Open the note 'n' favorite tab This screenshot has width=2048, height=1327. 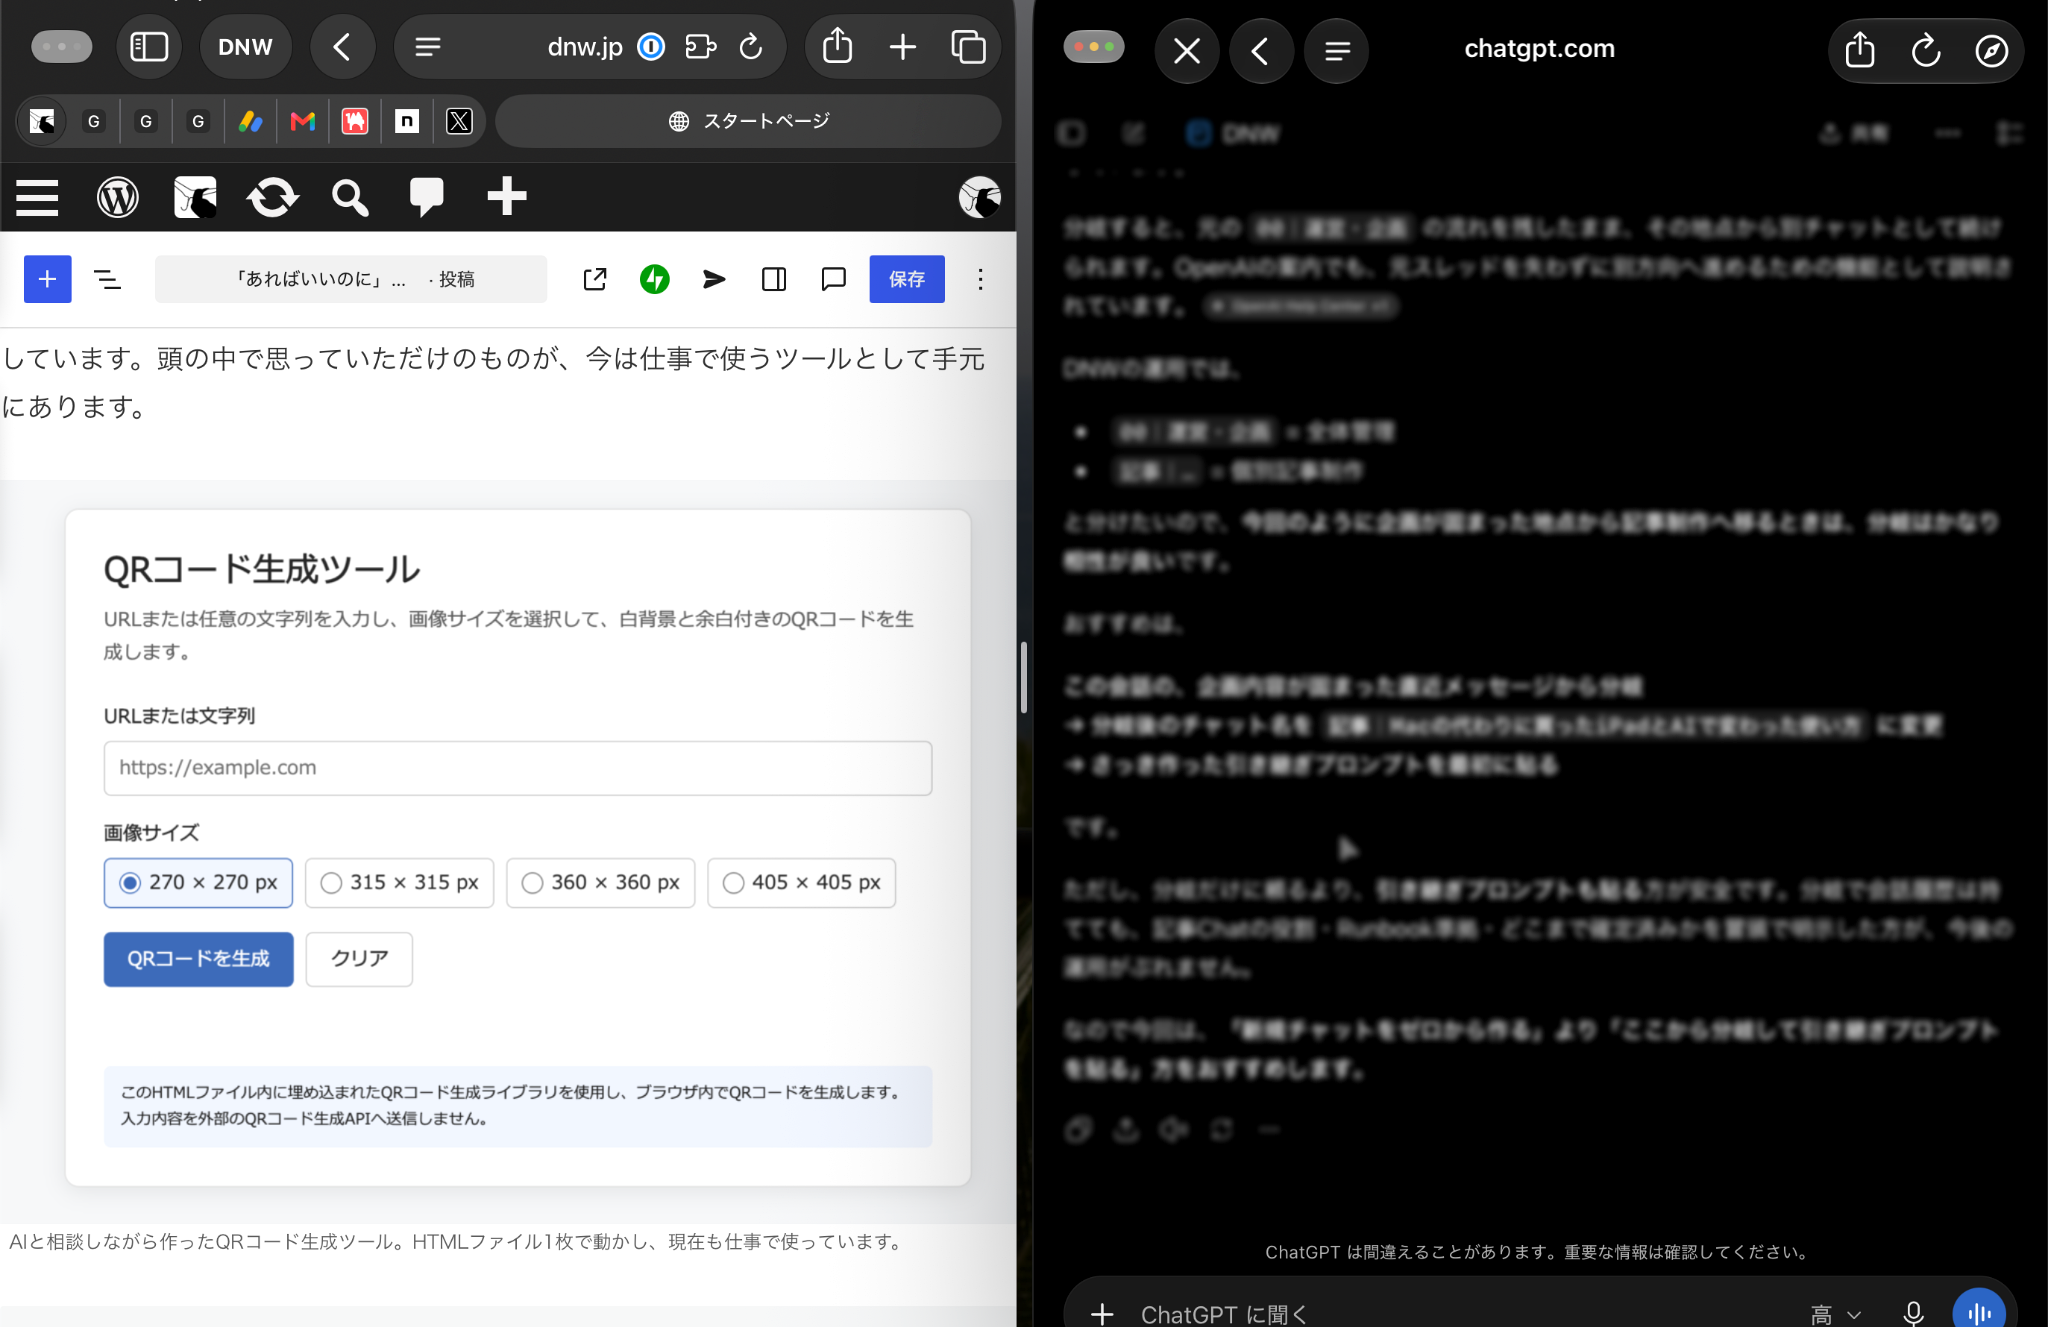point(407,121)
